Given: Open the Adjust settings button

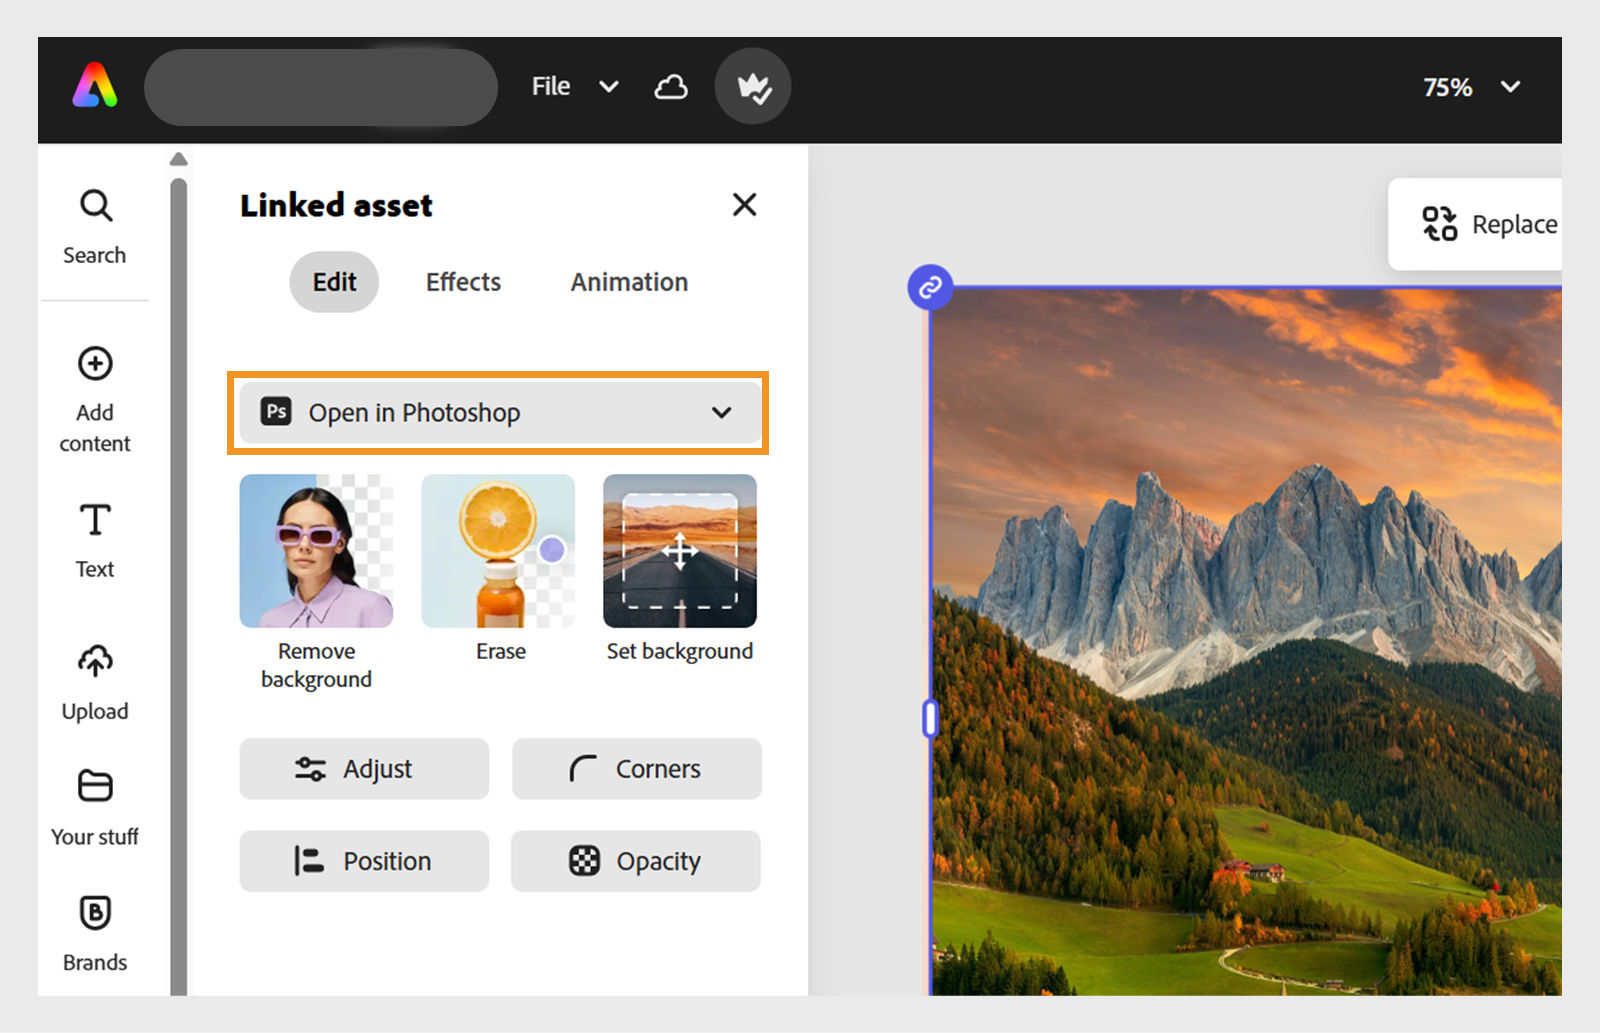Looking at the screenshot, I should coord(364,769).
